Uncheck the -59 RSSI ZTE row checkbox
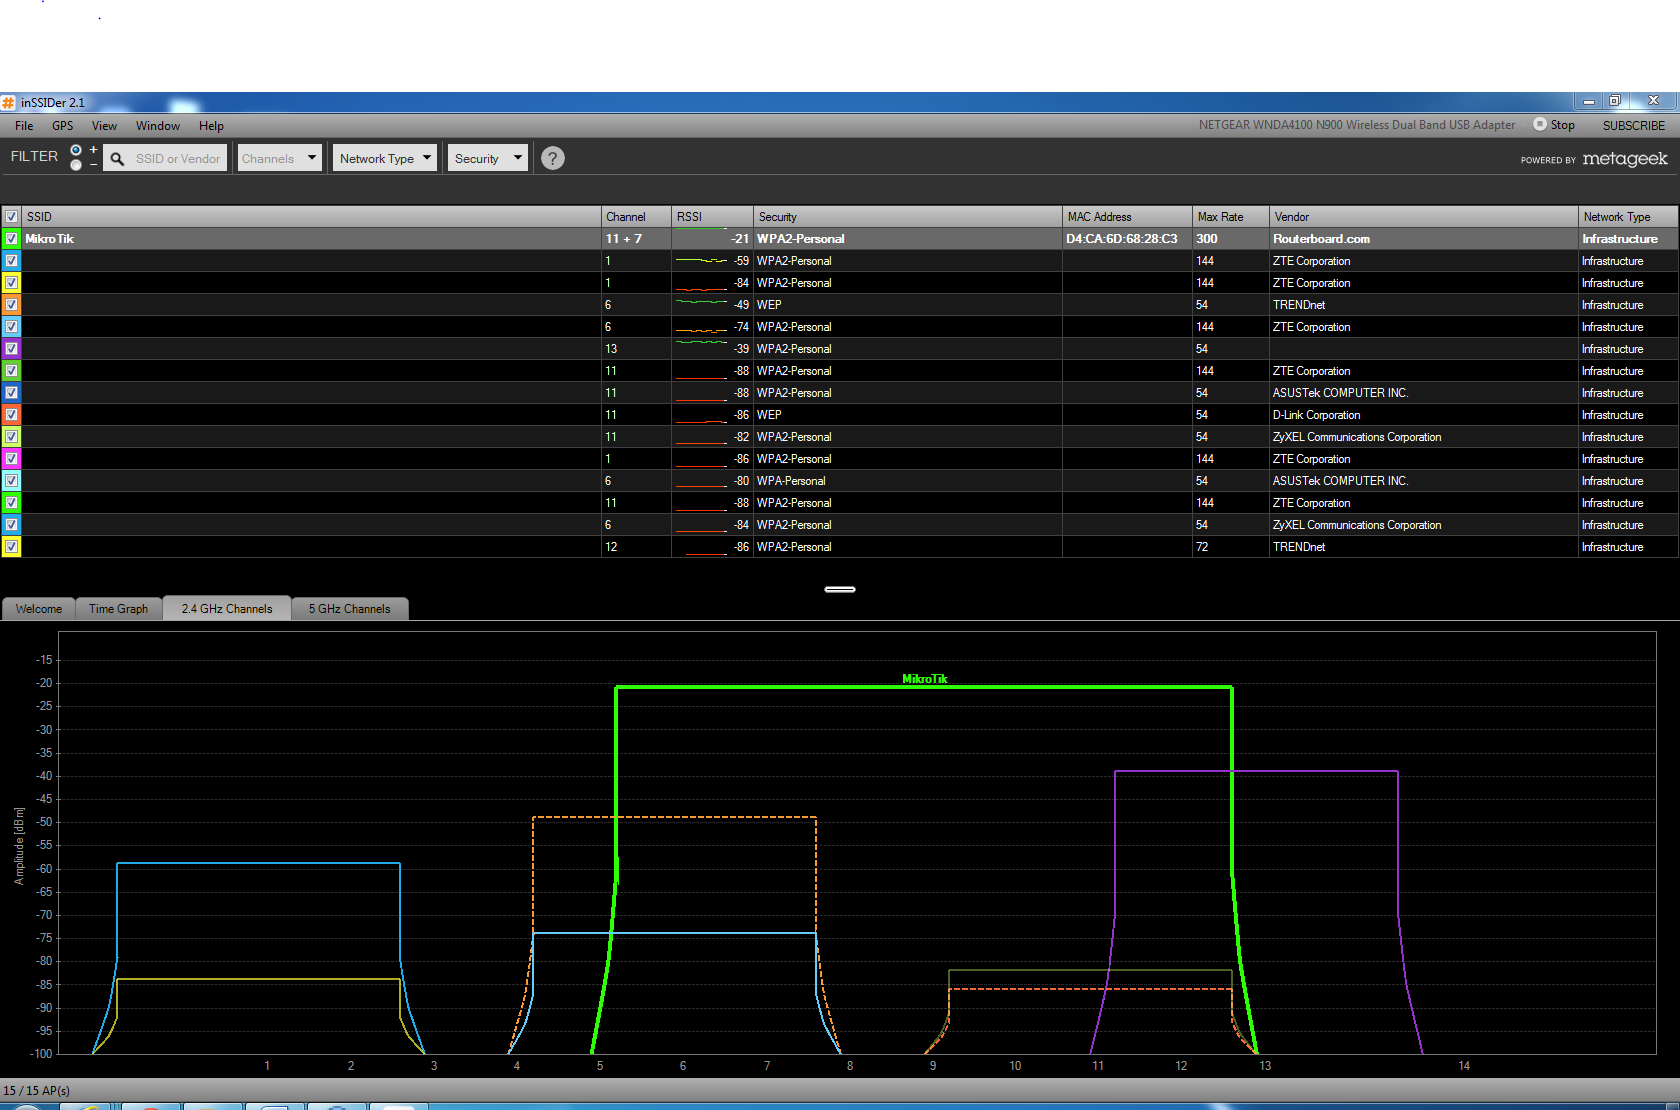 pyautogui.click(x=11, y=260)
